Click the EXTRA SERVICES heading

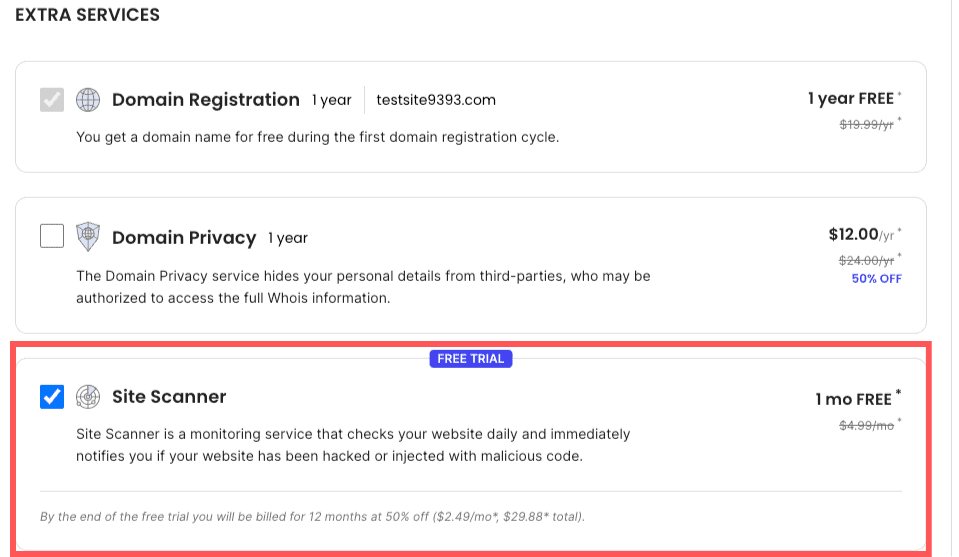(x=88, y=15)
